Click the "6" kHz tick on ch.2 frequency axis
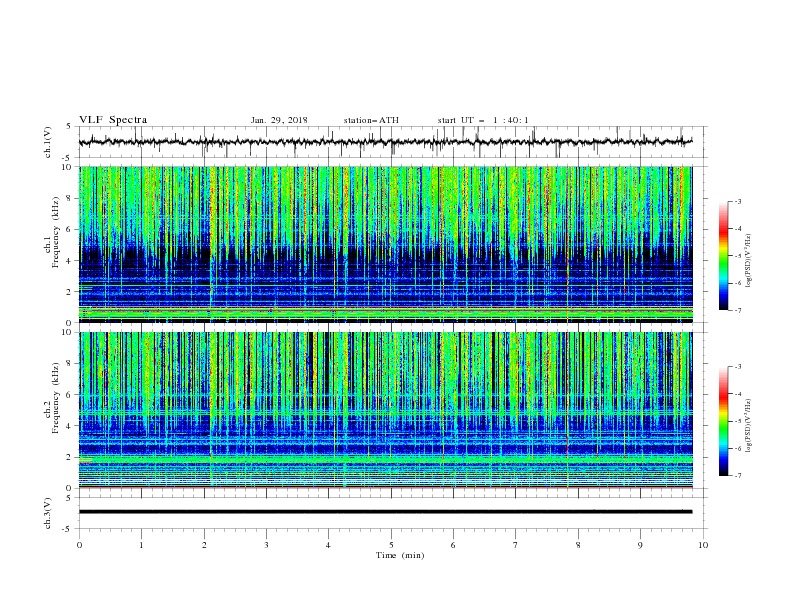792x612 pixels. (x=70, y=395)
